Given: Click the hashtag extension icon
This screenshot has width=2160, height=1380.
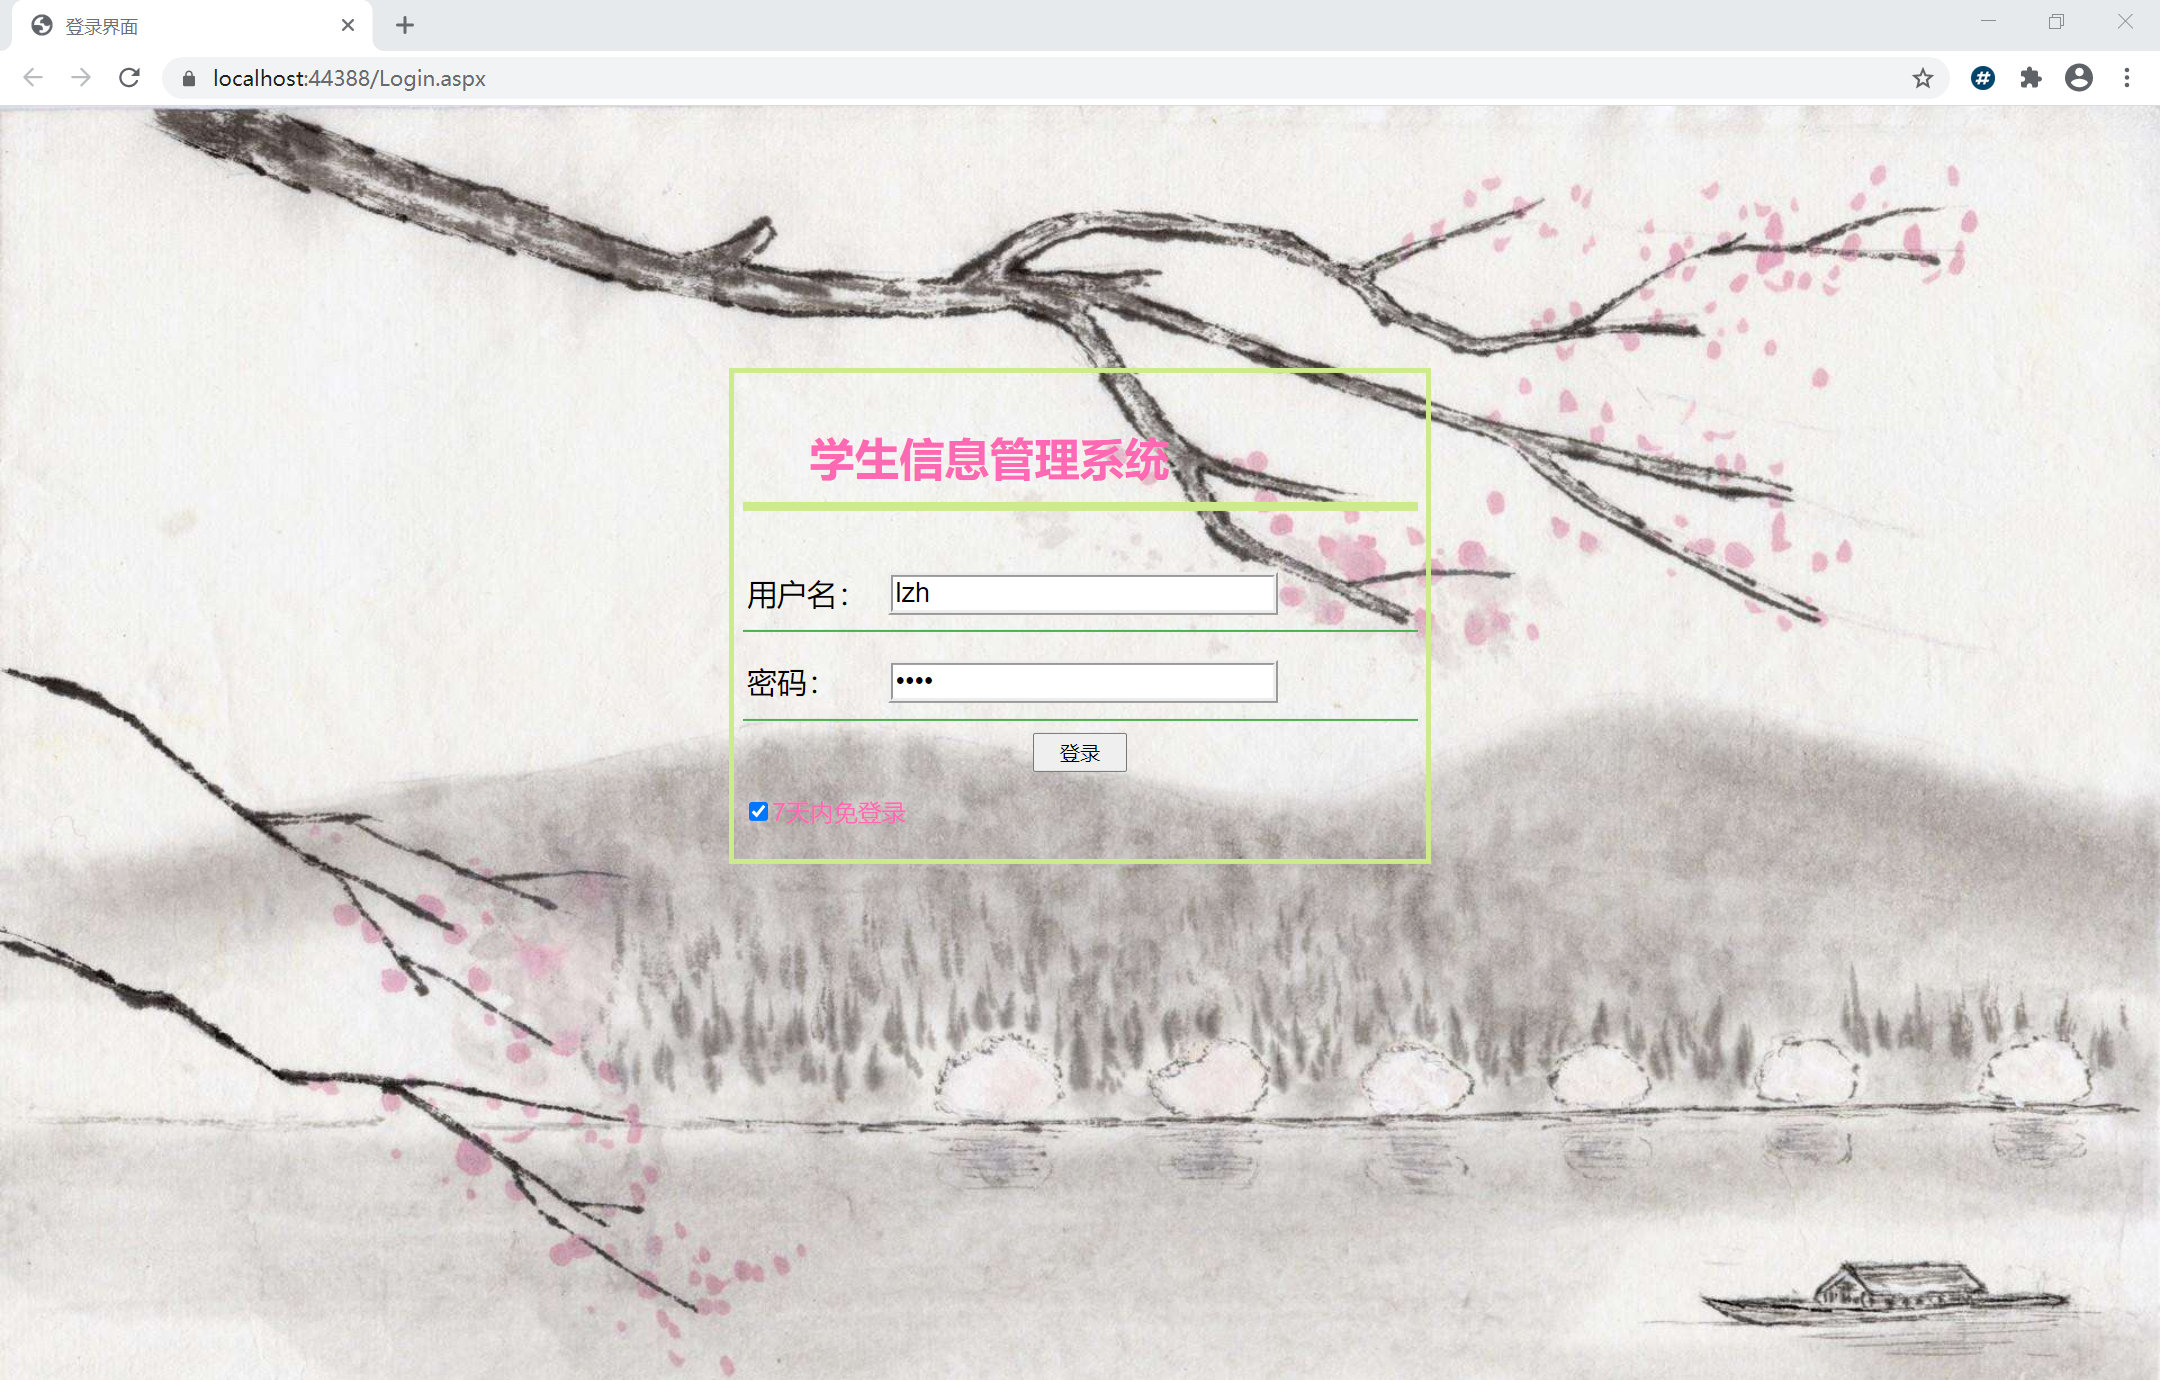Looking at the screenshot, I should coord(1982,77).
